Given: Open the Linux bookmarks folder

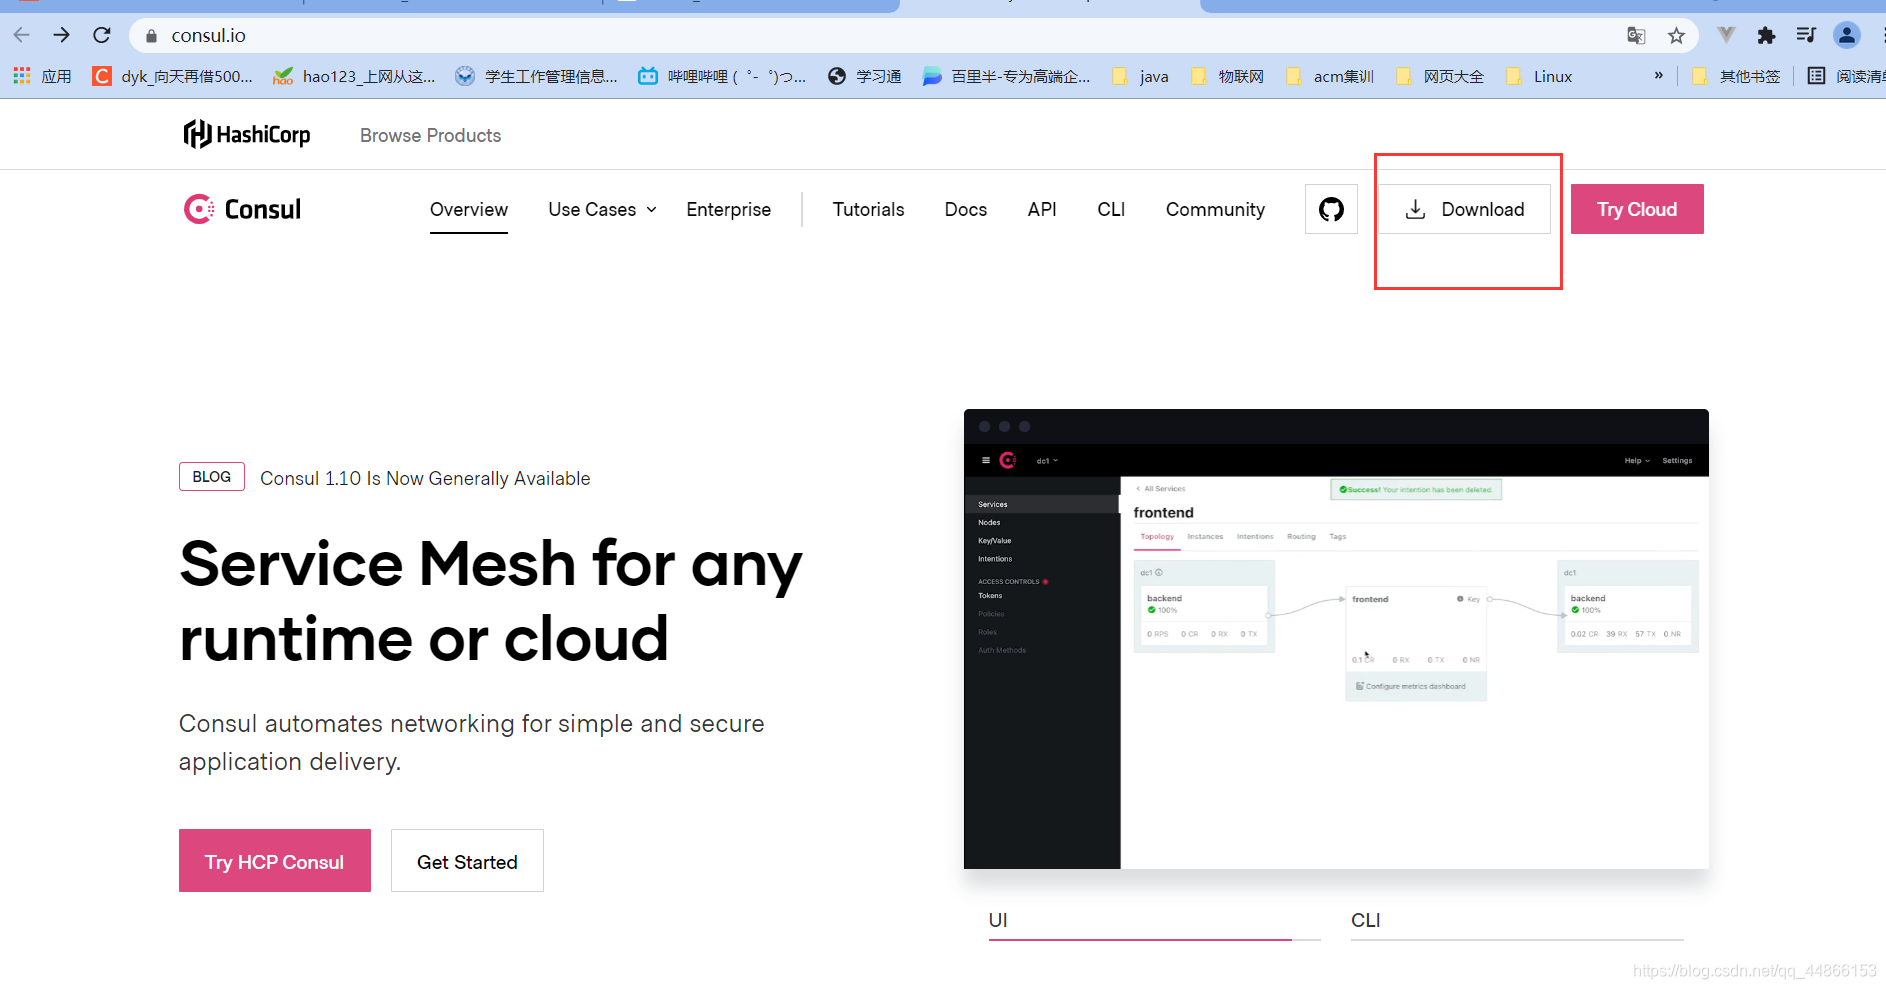Looking at the screenshot, I should point(1539,76).
